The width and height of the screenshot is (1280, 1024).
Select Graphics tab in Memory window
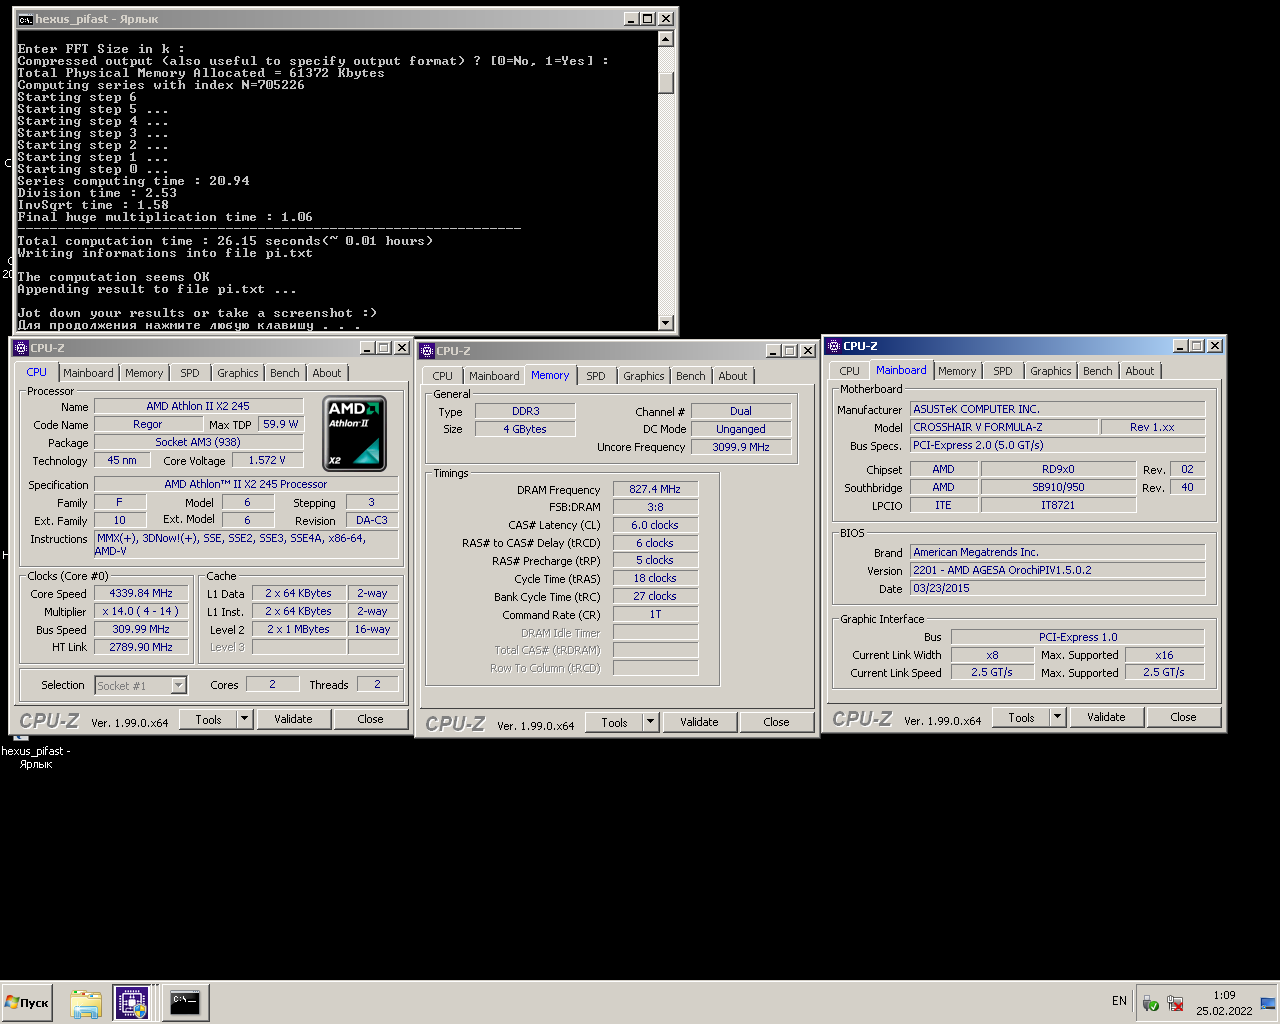point(644,376)
